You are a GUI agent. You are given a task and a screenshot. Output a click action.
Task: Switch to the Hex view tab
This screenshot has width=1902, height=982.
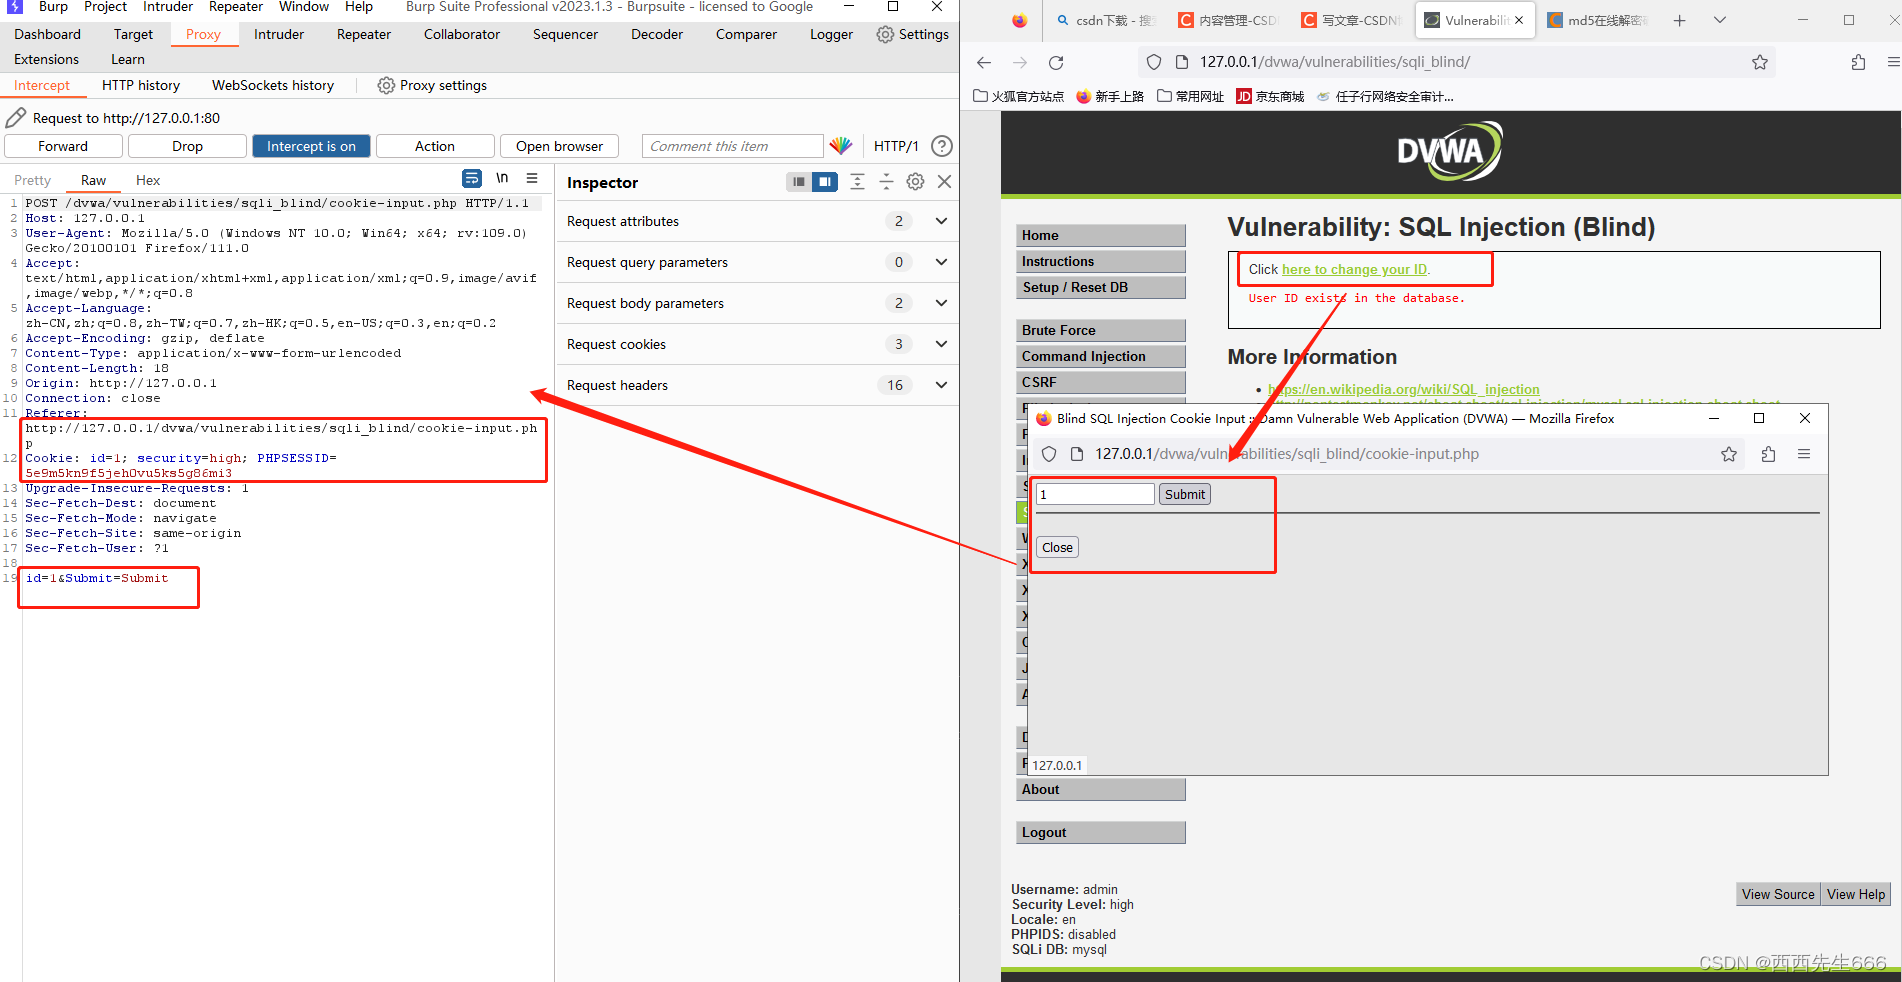148,180
